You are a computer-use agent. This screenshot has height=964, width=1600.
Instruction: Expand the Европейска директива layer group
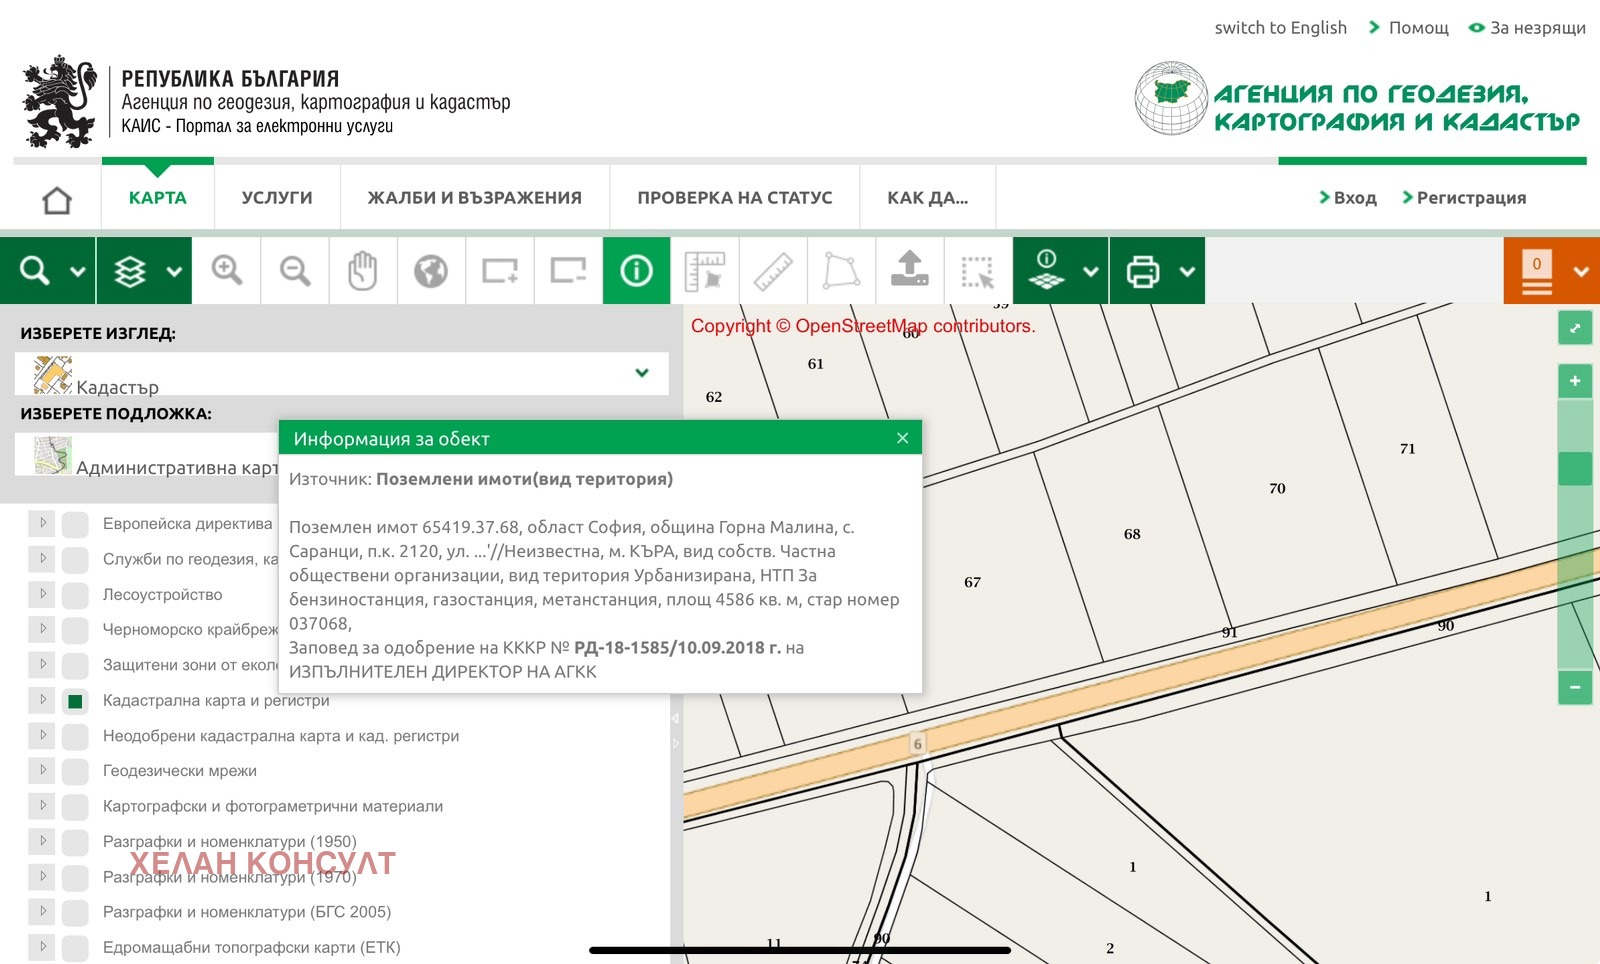pyautogui.click(x=43, y=523)
